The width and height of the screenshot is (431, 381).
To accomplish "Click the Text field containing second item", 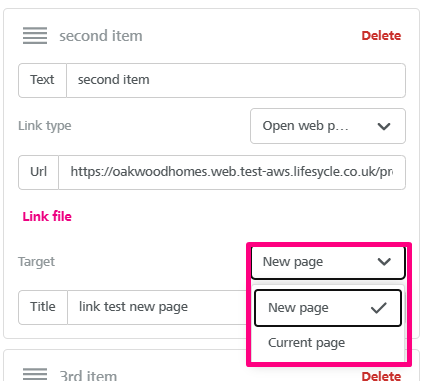I will 236,80.
